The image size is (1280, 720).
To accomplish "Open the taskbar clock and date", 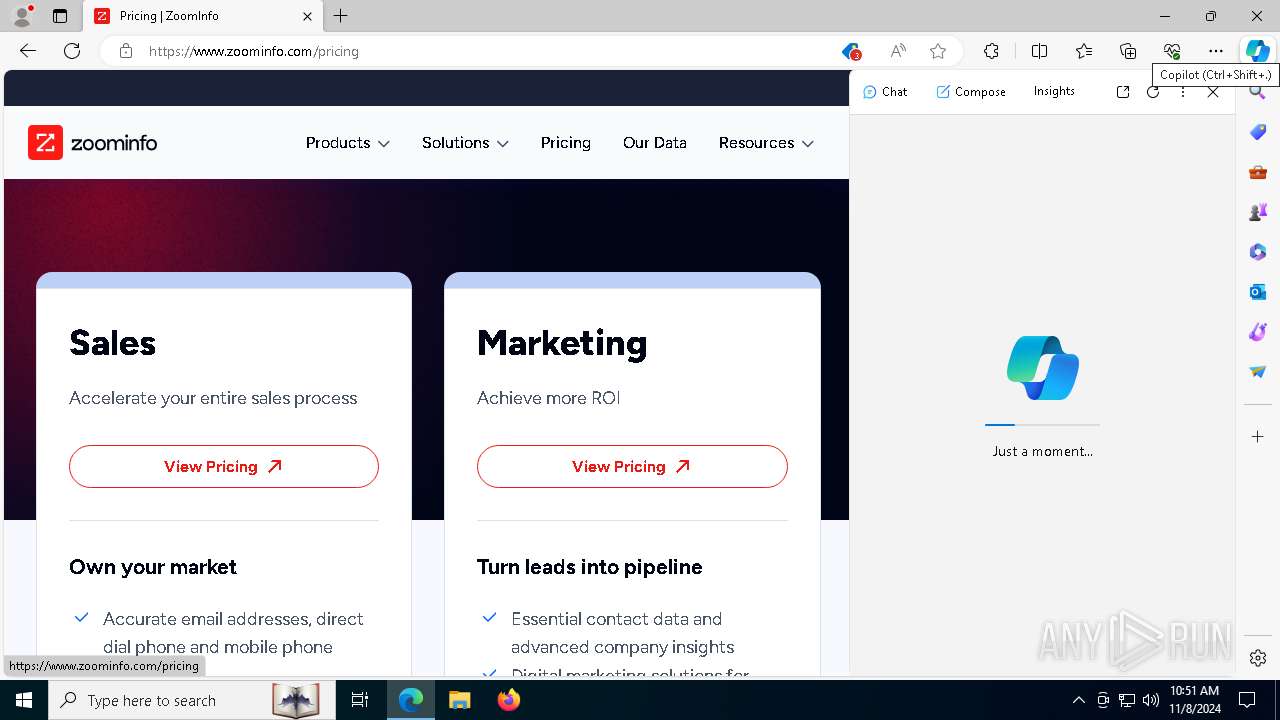I will [1194, 700].
